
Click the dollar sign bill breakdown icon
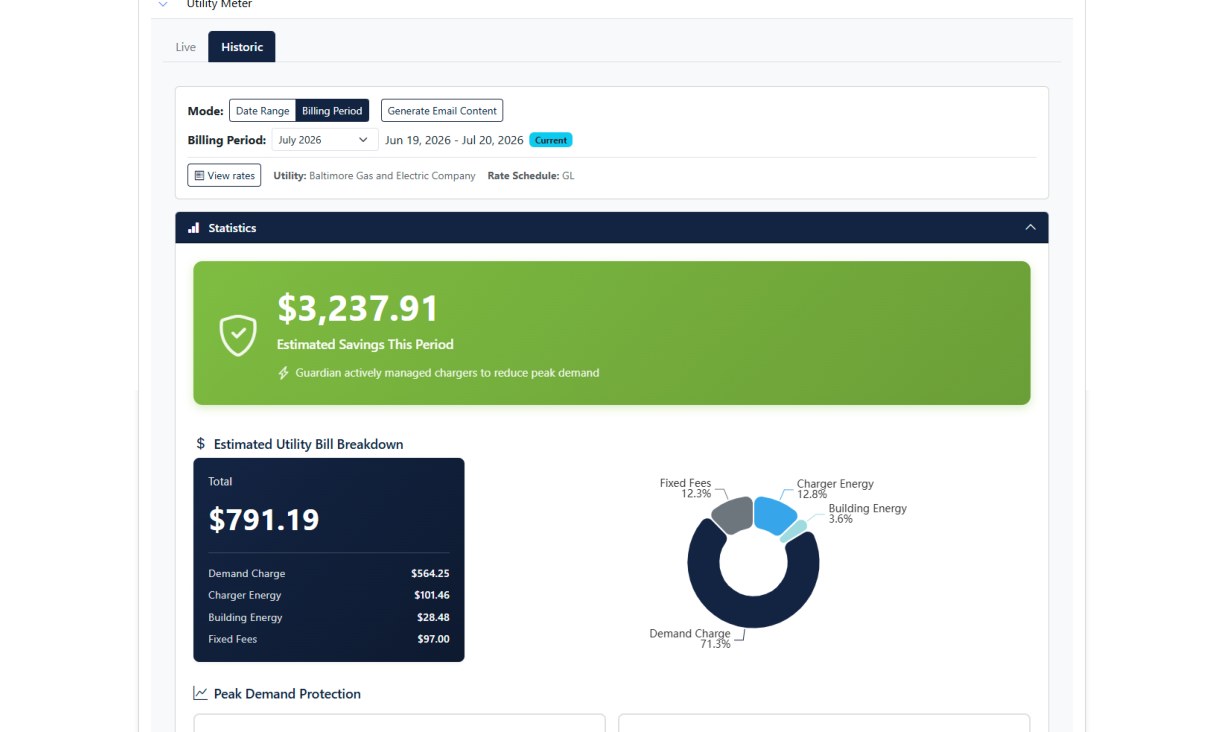coord(201,444)
